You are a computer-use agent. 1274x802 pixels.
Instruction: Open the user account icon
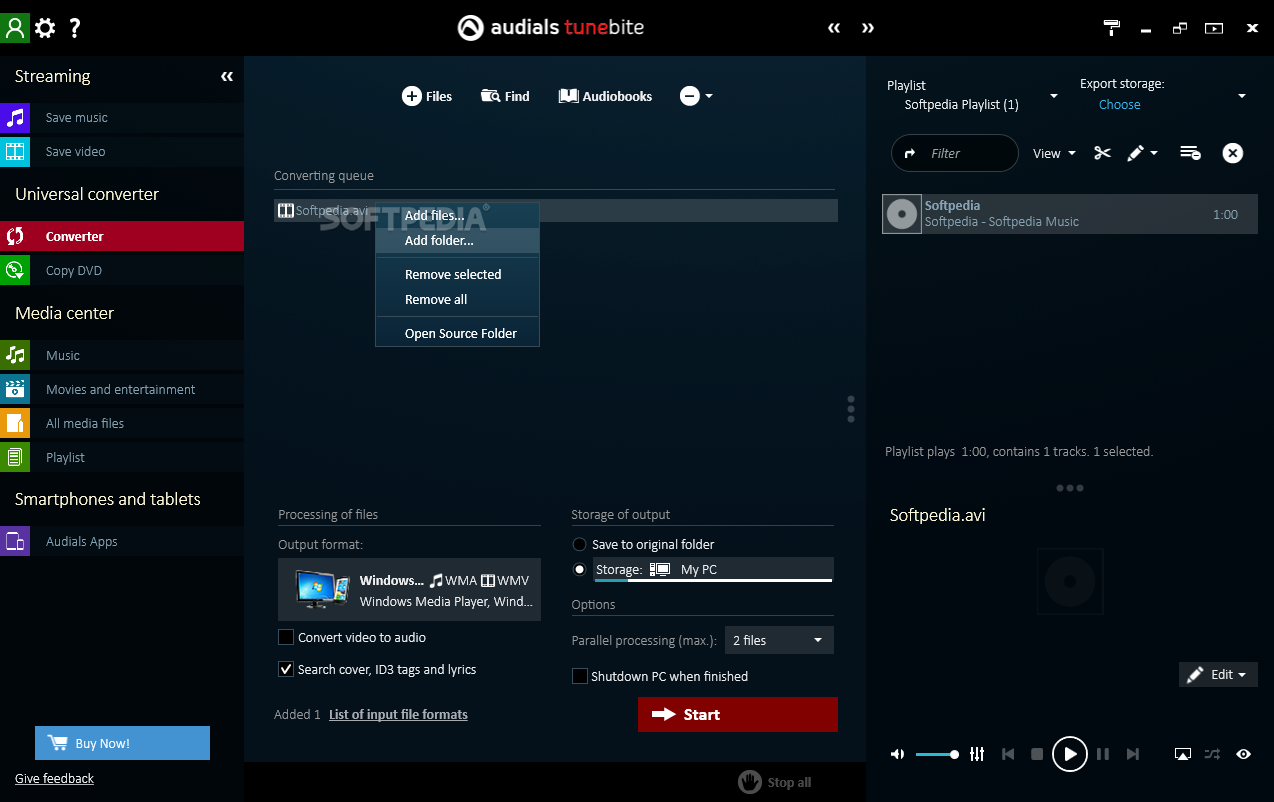point(15,27)
